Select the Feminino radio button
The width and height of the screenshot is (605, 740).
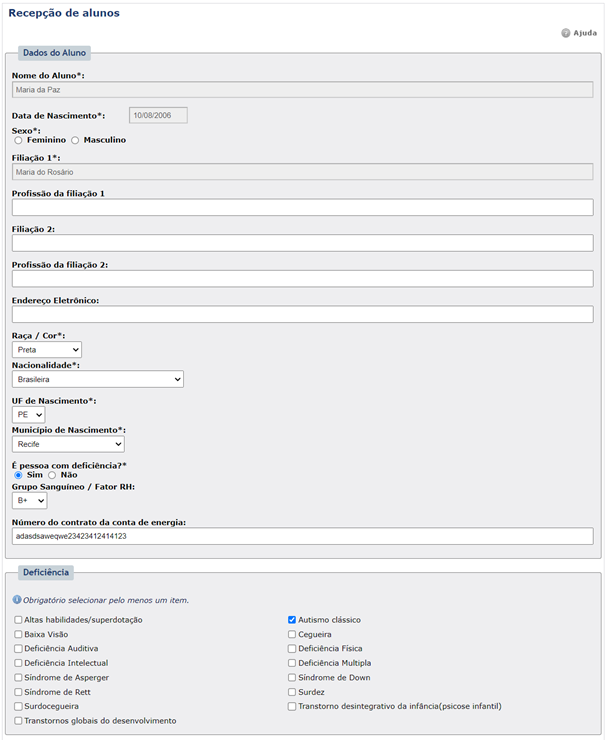click(x=18, y=140)
